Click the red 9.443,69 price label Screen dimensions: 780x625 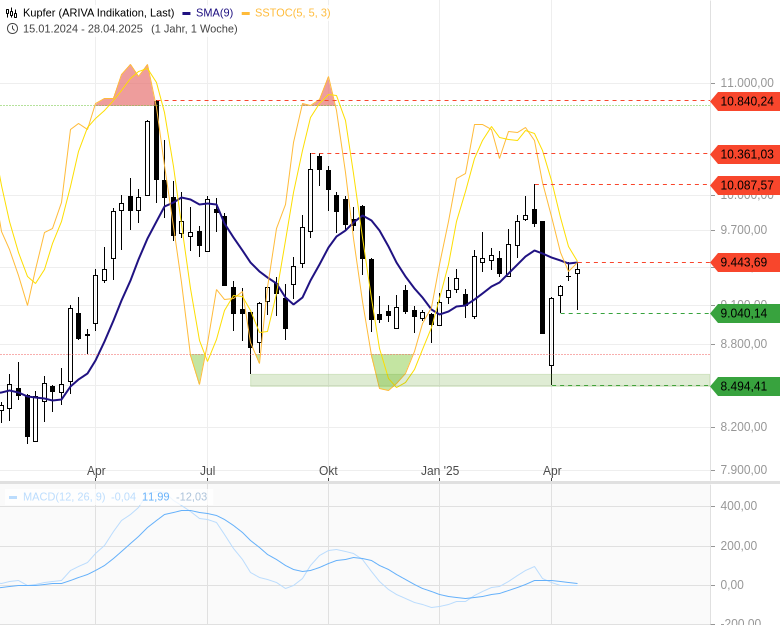[x=745, y=262]
